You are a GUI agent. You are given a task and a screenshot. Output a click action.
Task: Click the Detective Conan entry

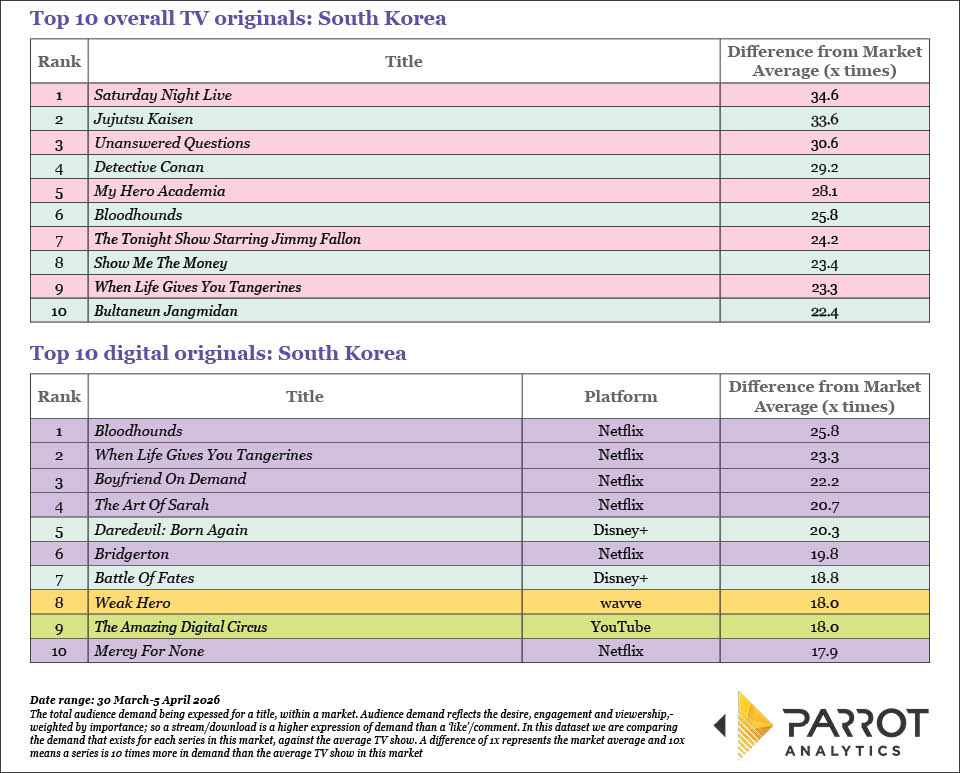click(x=149, y=167)
